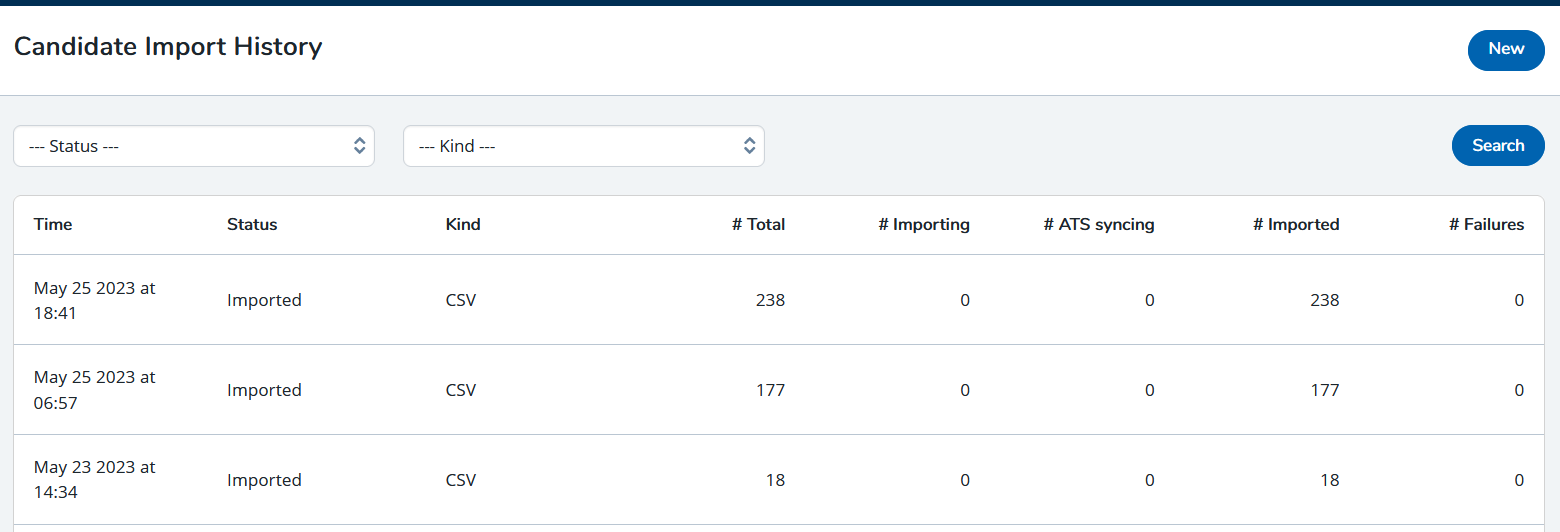Open the Status filter dropdown
Viewport: 1560px width, 532px height.
194,146
